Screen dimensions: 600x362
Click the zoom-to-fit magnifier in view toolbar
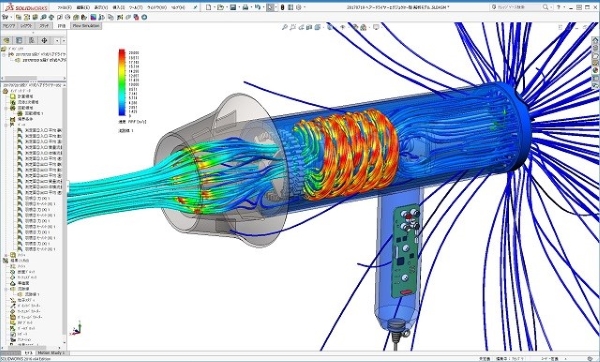[x=285, y=27]
